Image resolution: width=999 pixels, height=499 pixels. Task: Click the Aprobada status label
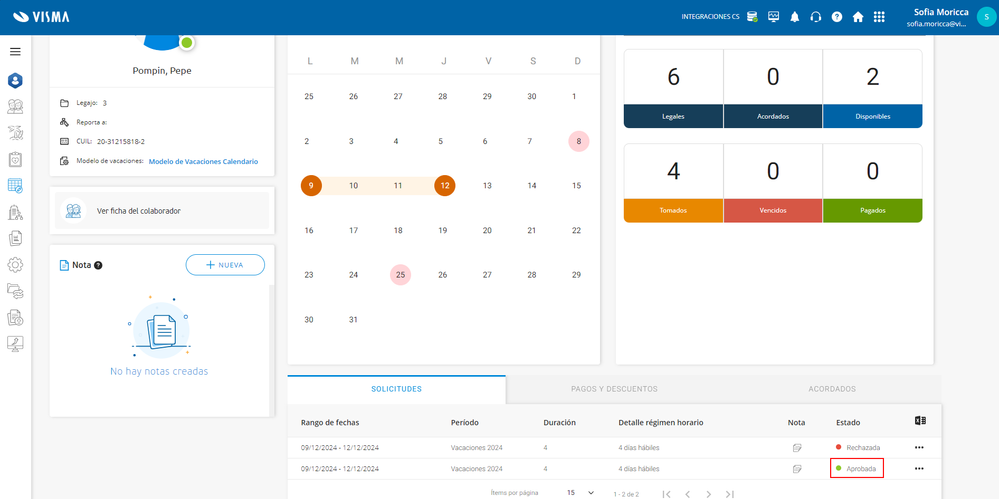[861, 468]
